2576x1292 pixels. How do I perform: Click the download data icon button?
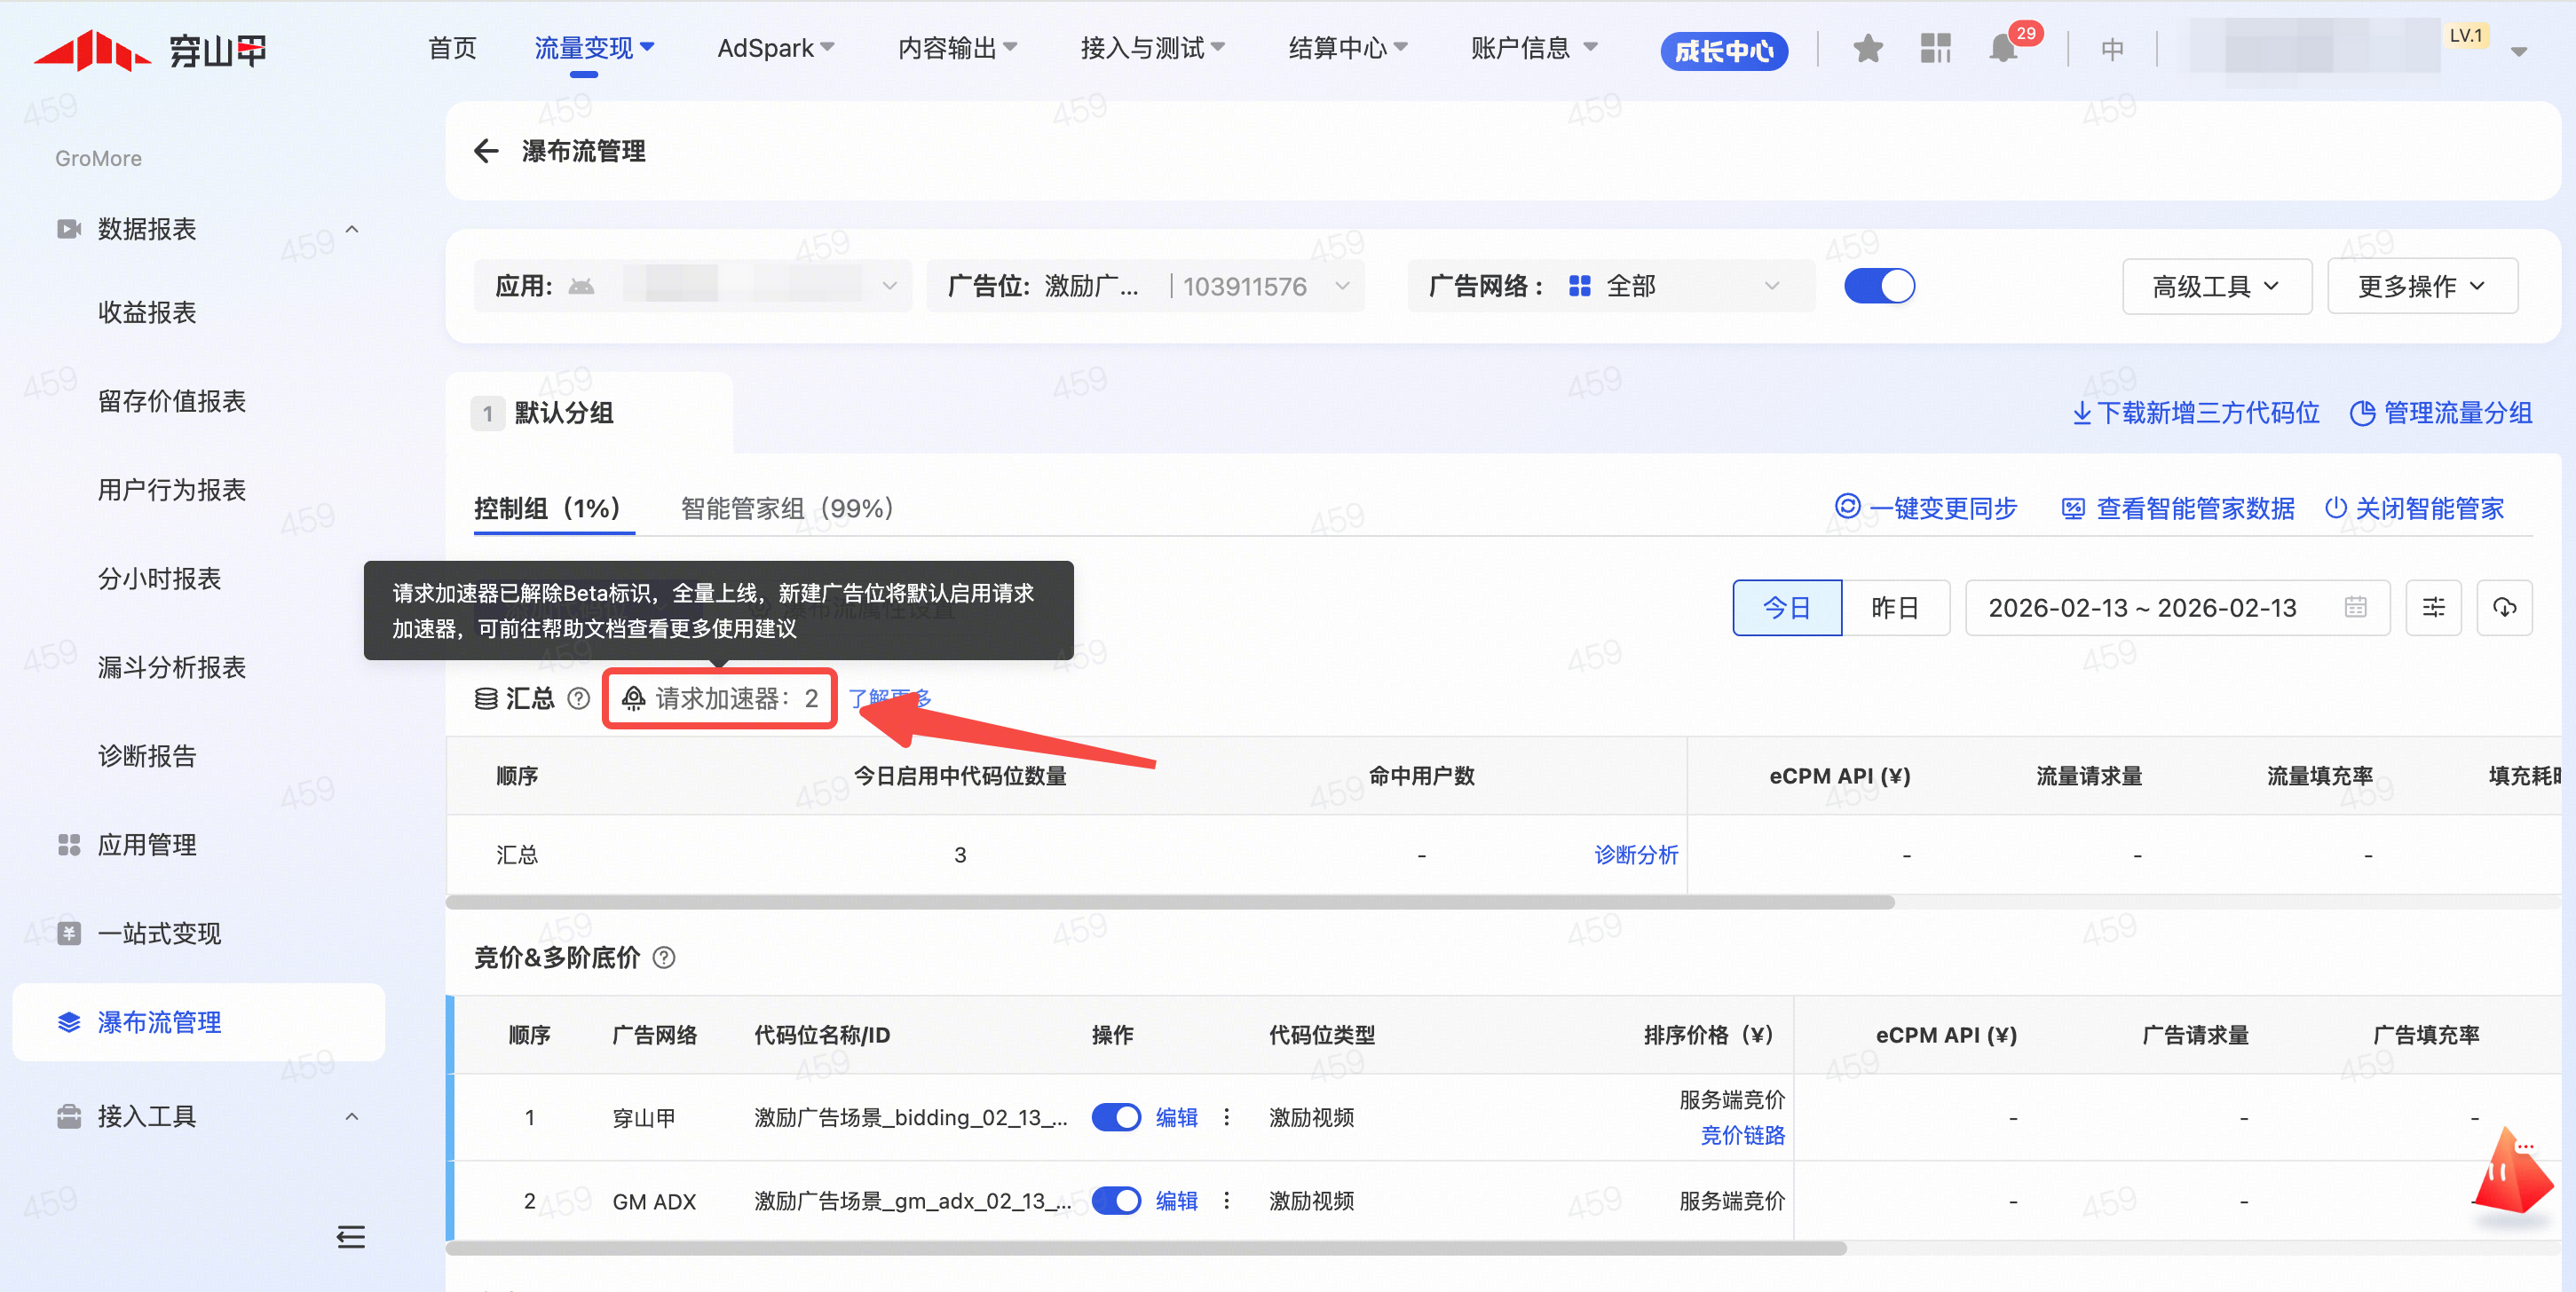coord(2503,607)
